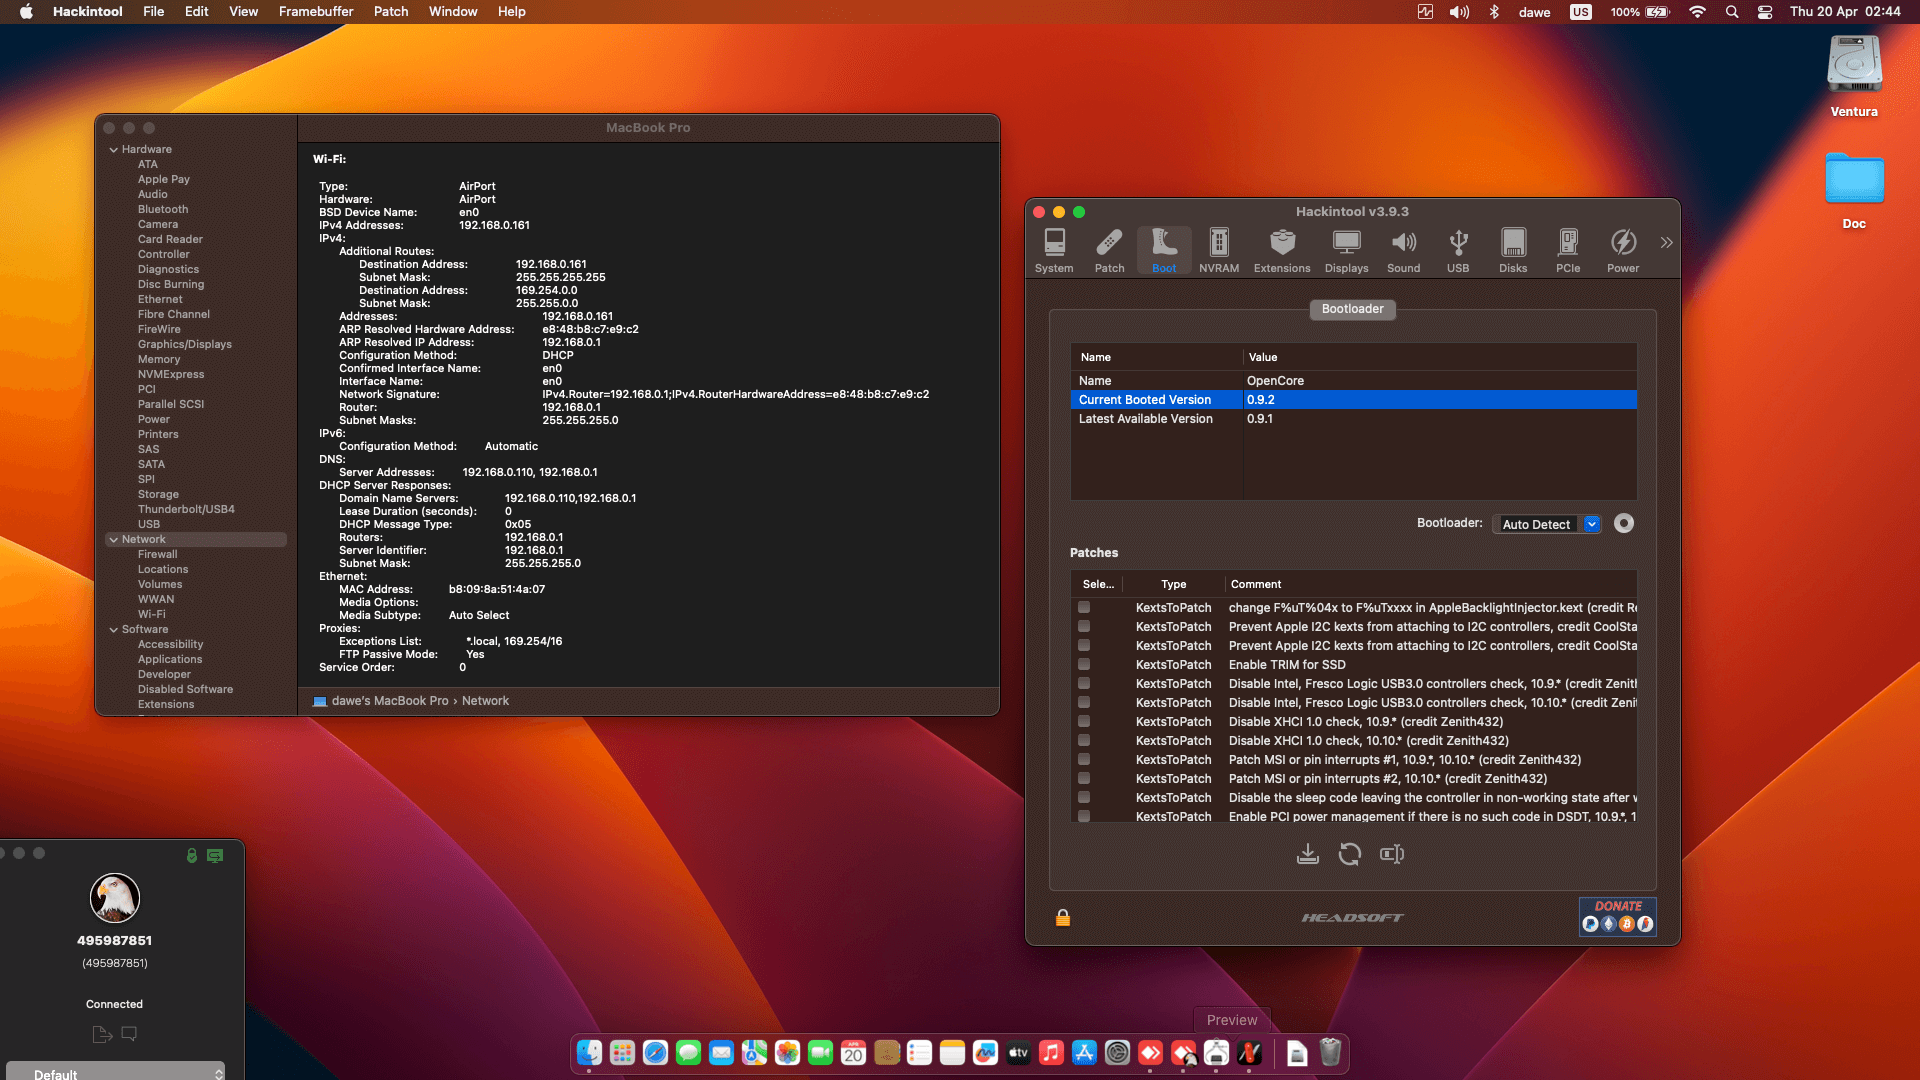Collapse the Hardware tree in System Information
The height and width of the screenshot is (1080, 1920).
pos(113,149)
